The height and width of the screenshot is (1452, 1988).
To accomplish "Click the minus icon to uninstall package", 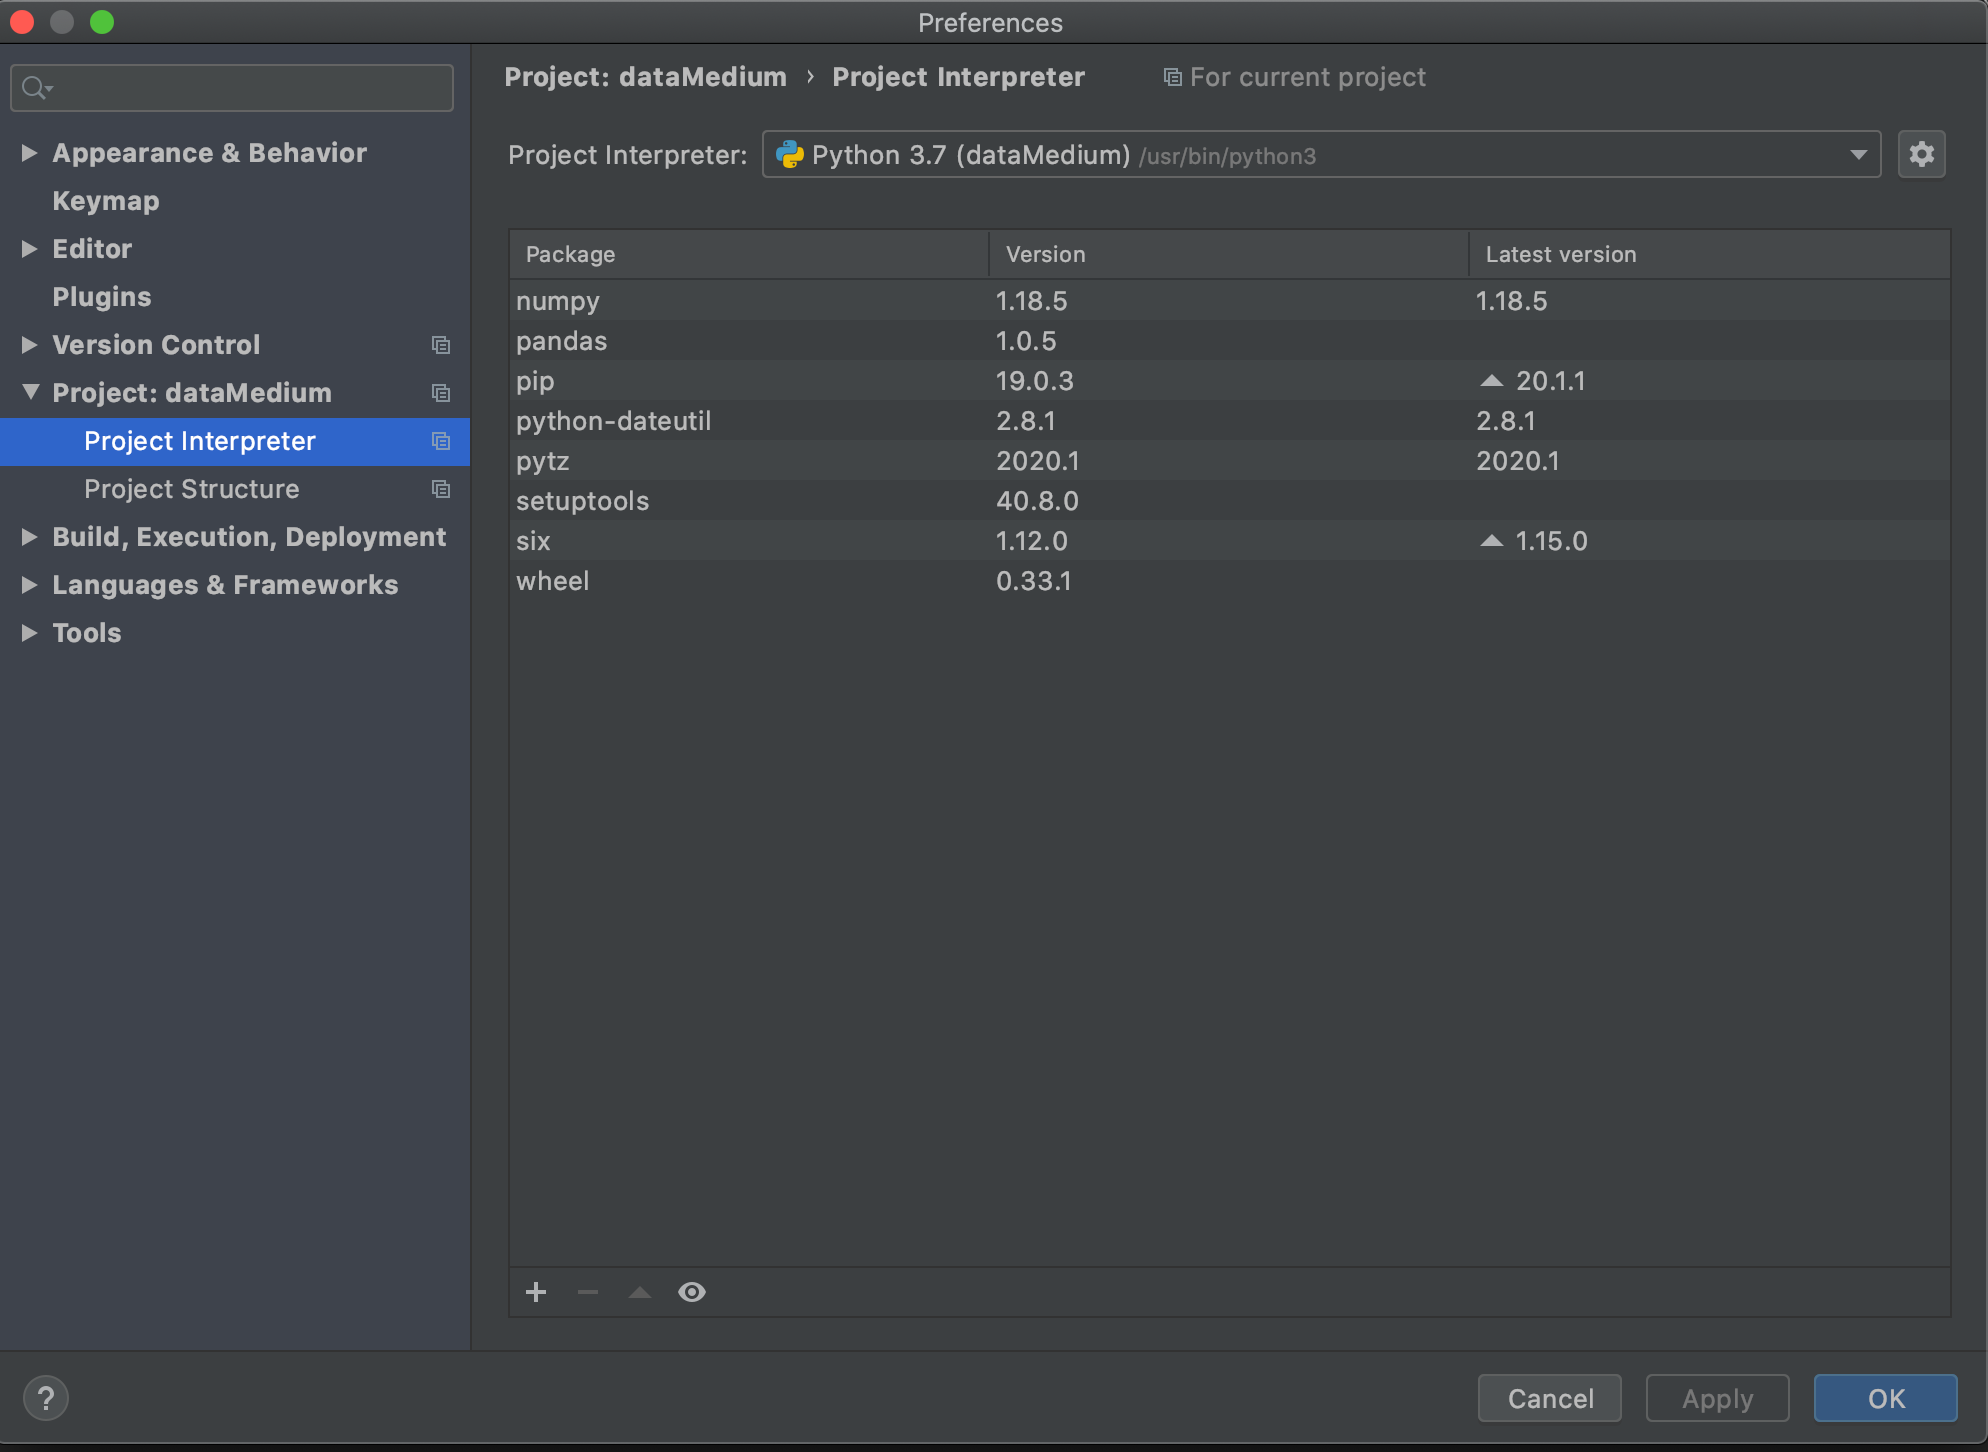I will click(x=588, y=1292).
